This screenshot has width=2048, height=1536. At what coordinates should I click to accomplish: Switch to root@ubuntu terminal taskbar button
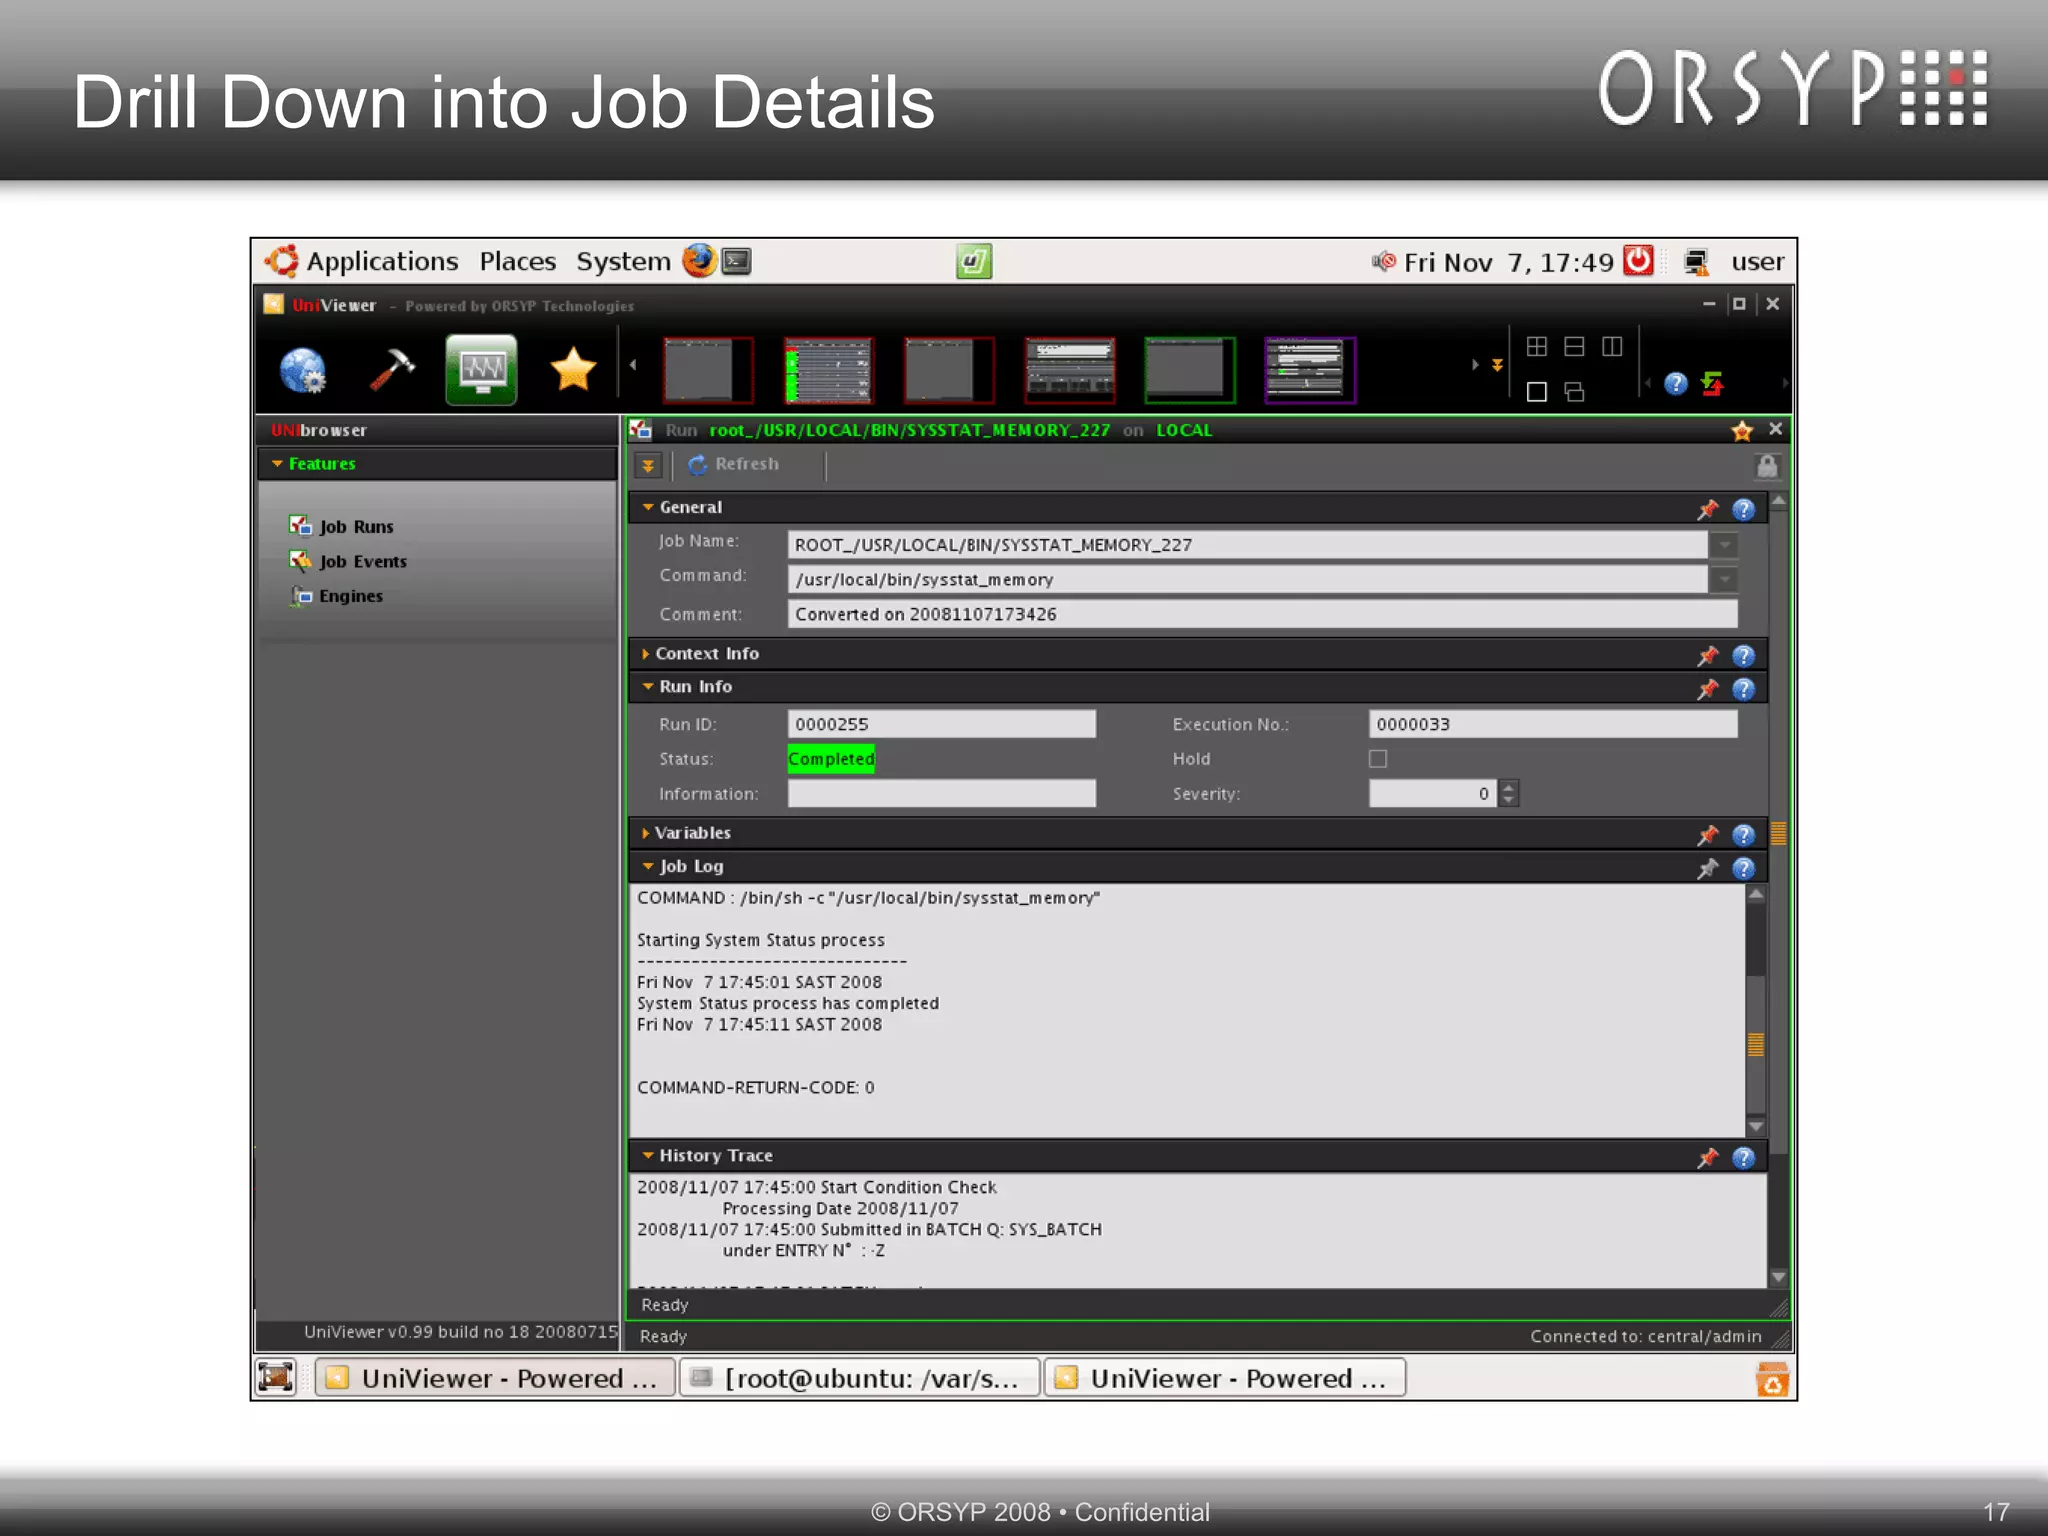point(860,1378)
